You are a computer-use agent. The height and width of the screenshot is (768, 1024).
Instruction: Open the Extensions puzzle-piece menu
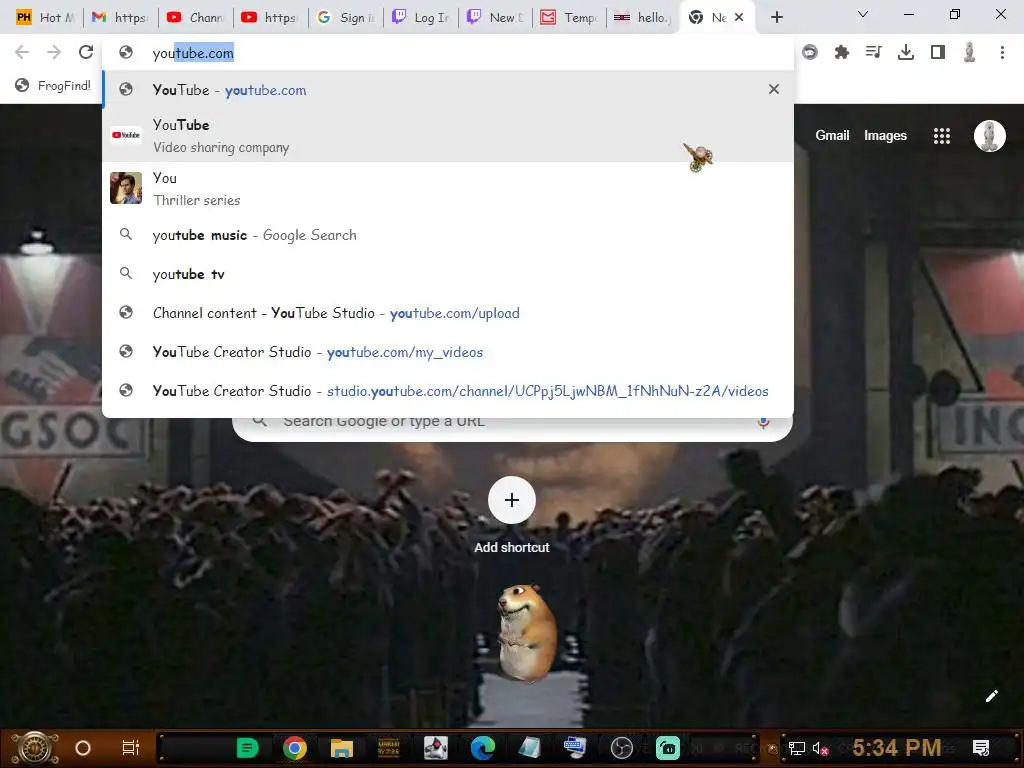(842, 52)
